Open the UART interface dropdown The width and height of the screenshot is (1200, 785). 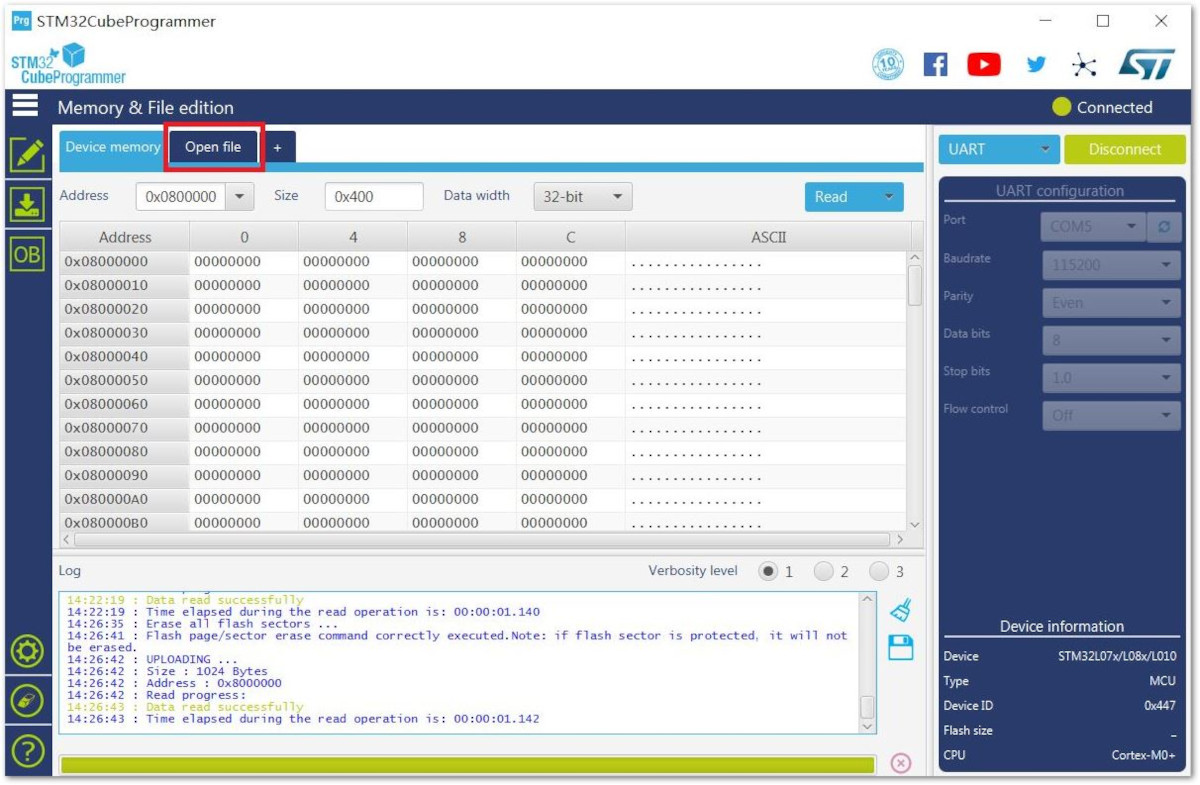click(x=999, y=149)
